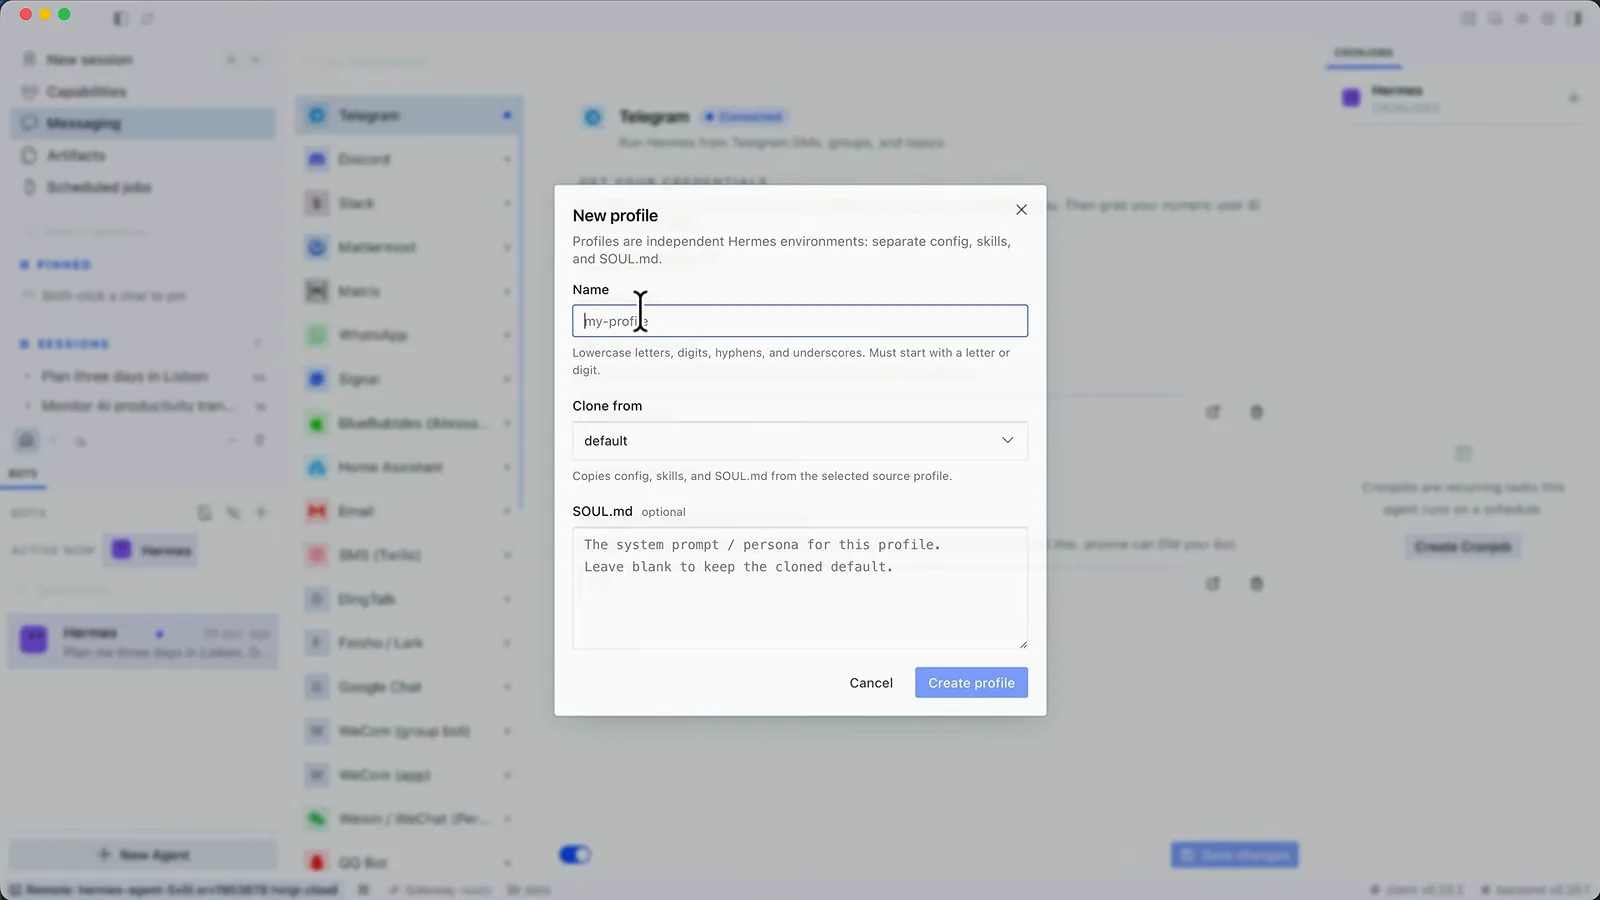Select Email in the platform list
Viewport: 1600px width, 900px height.
(409, 511)
